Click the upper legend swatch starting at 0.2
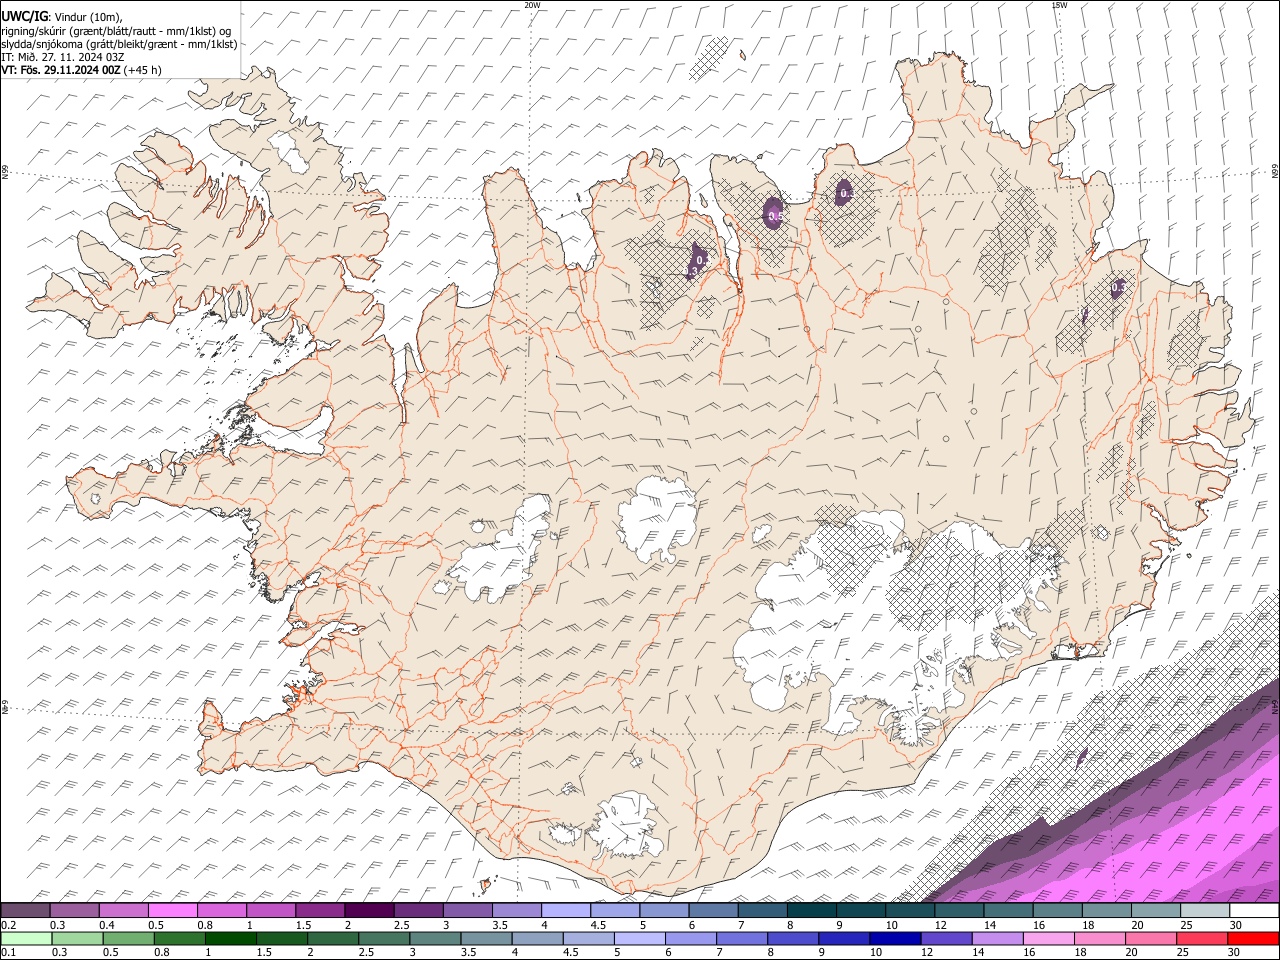The image size is (1280, 960). (26, 911)
